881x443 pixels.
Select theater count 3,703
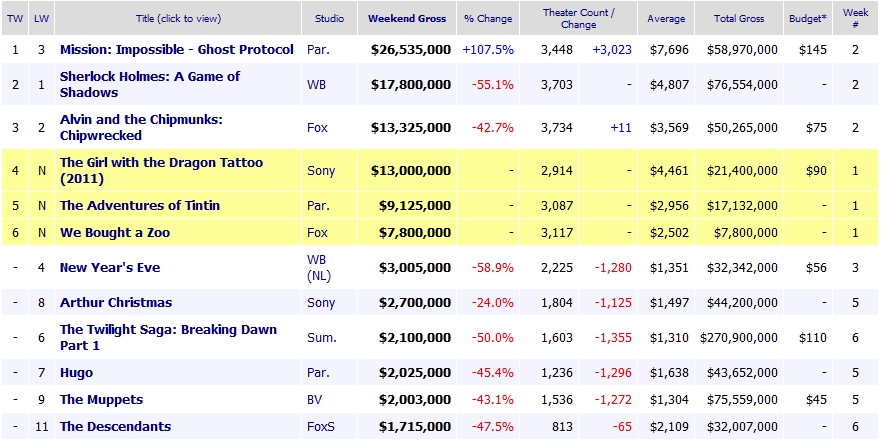557,84
